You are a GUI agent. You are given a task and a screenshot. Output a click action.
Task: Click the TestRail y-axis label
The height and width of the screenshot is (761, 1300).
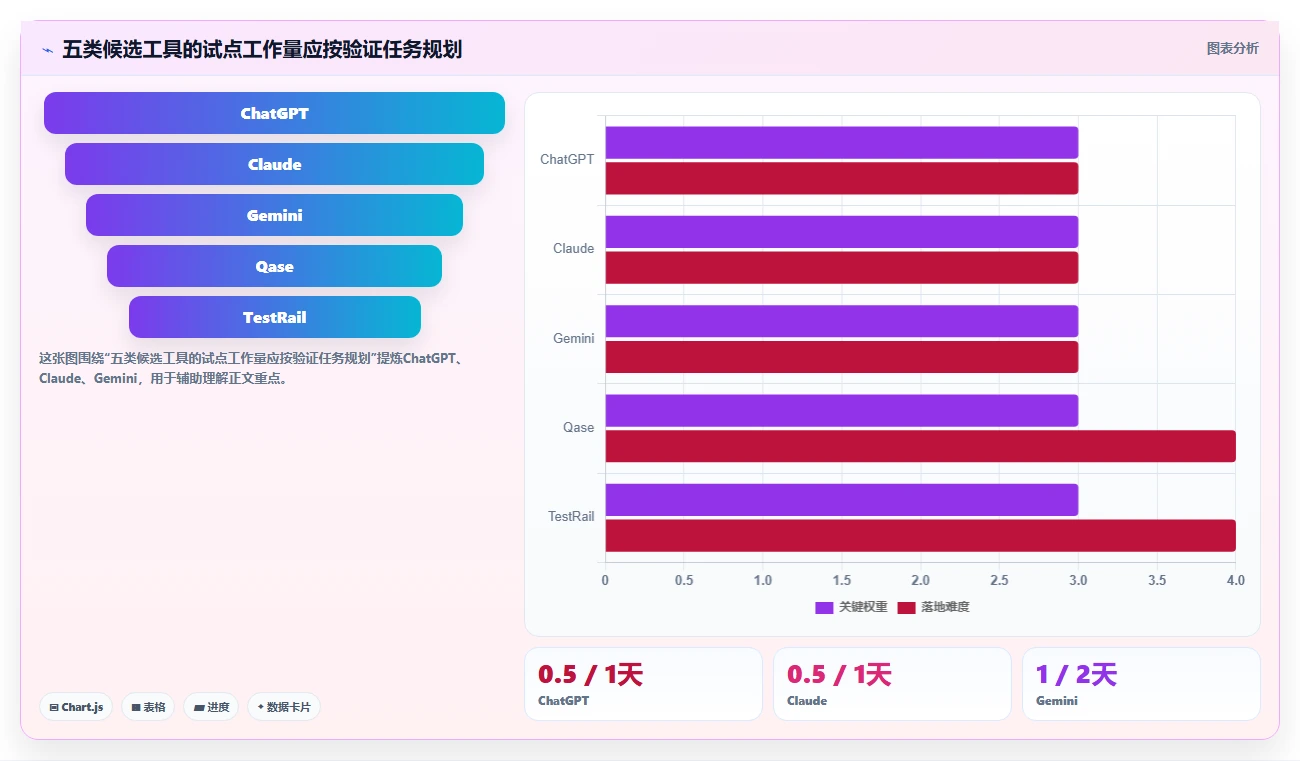[571, 517]
